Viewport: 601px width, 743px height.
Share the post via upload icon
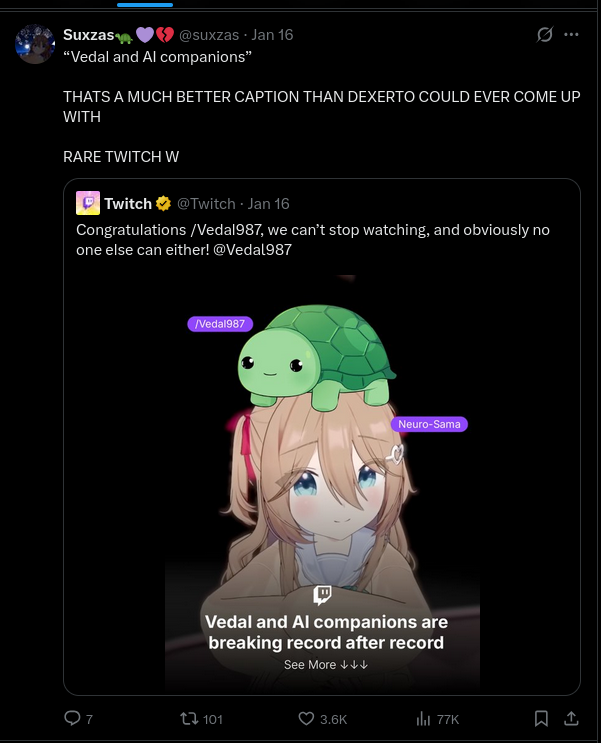(571, 718)
